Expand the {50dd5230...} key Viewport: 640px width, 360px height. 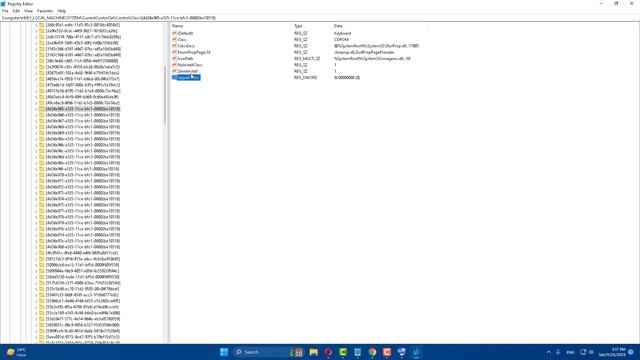(x=36, y=277)
